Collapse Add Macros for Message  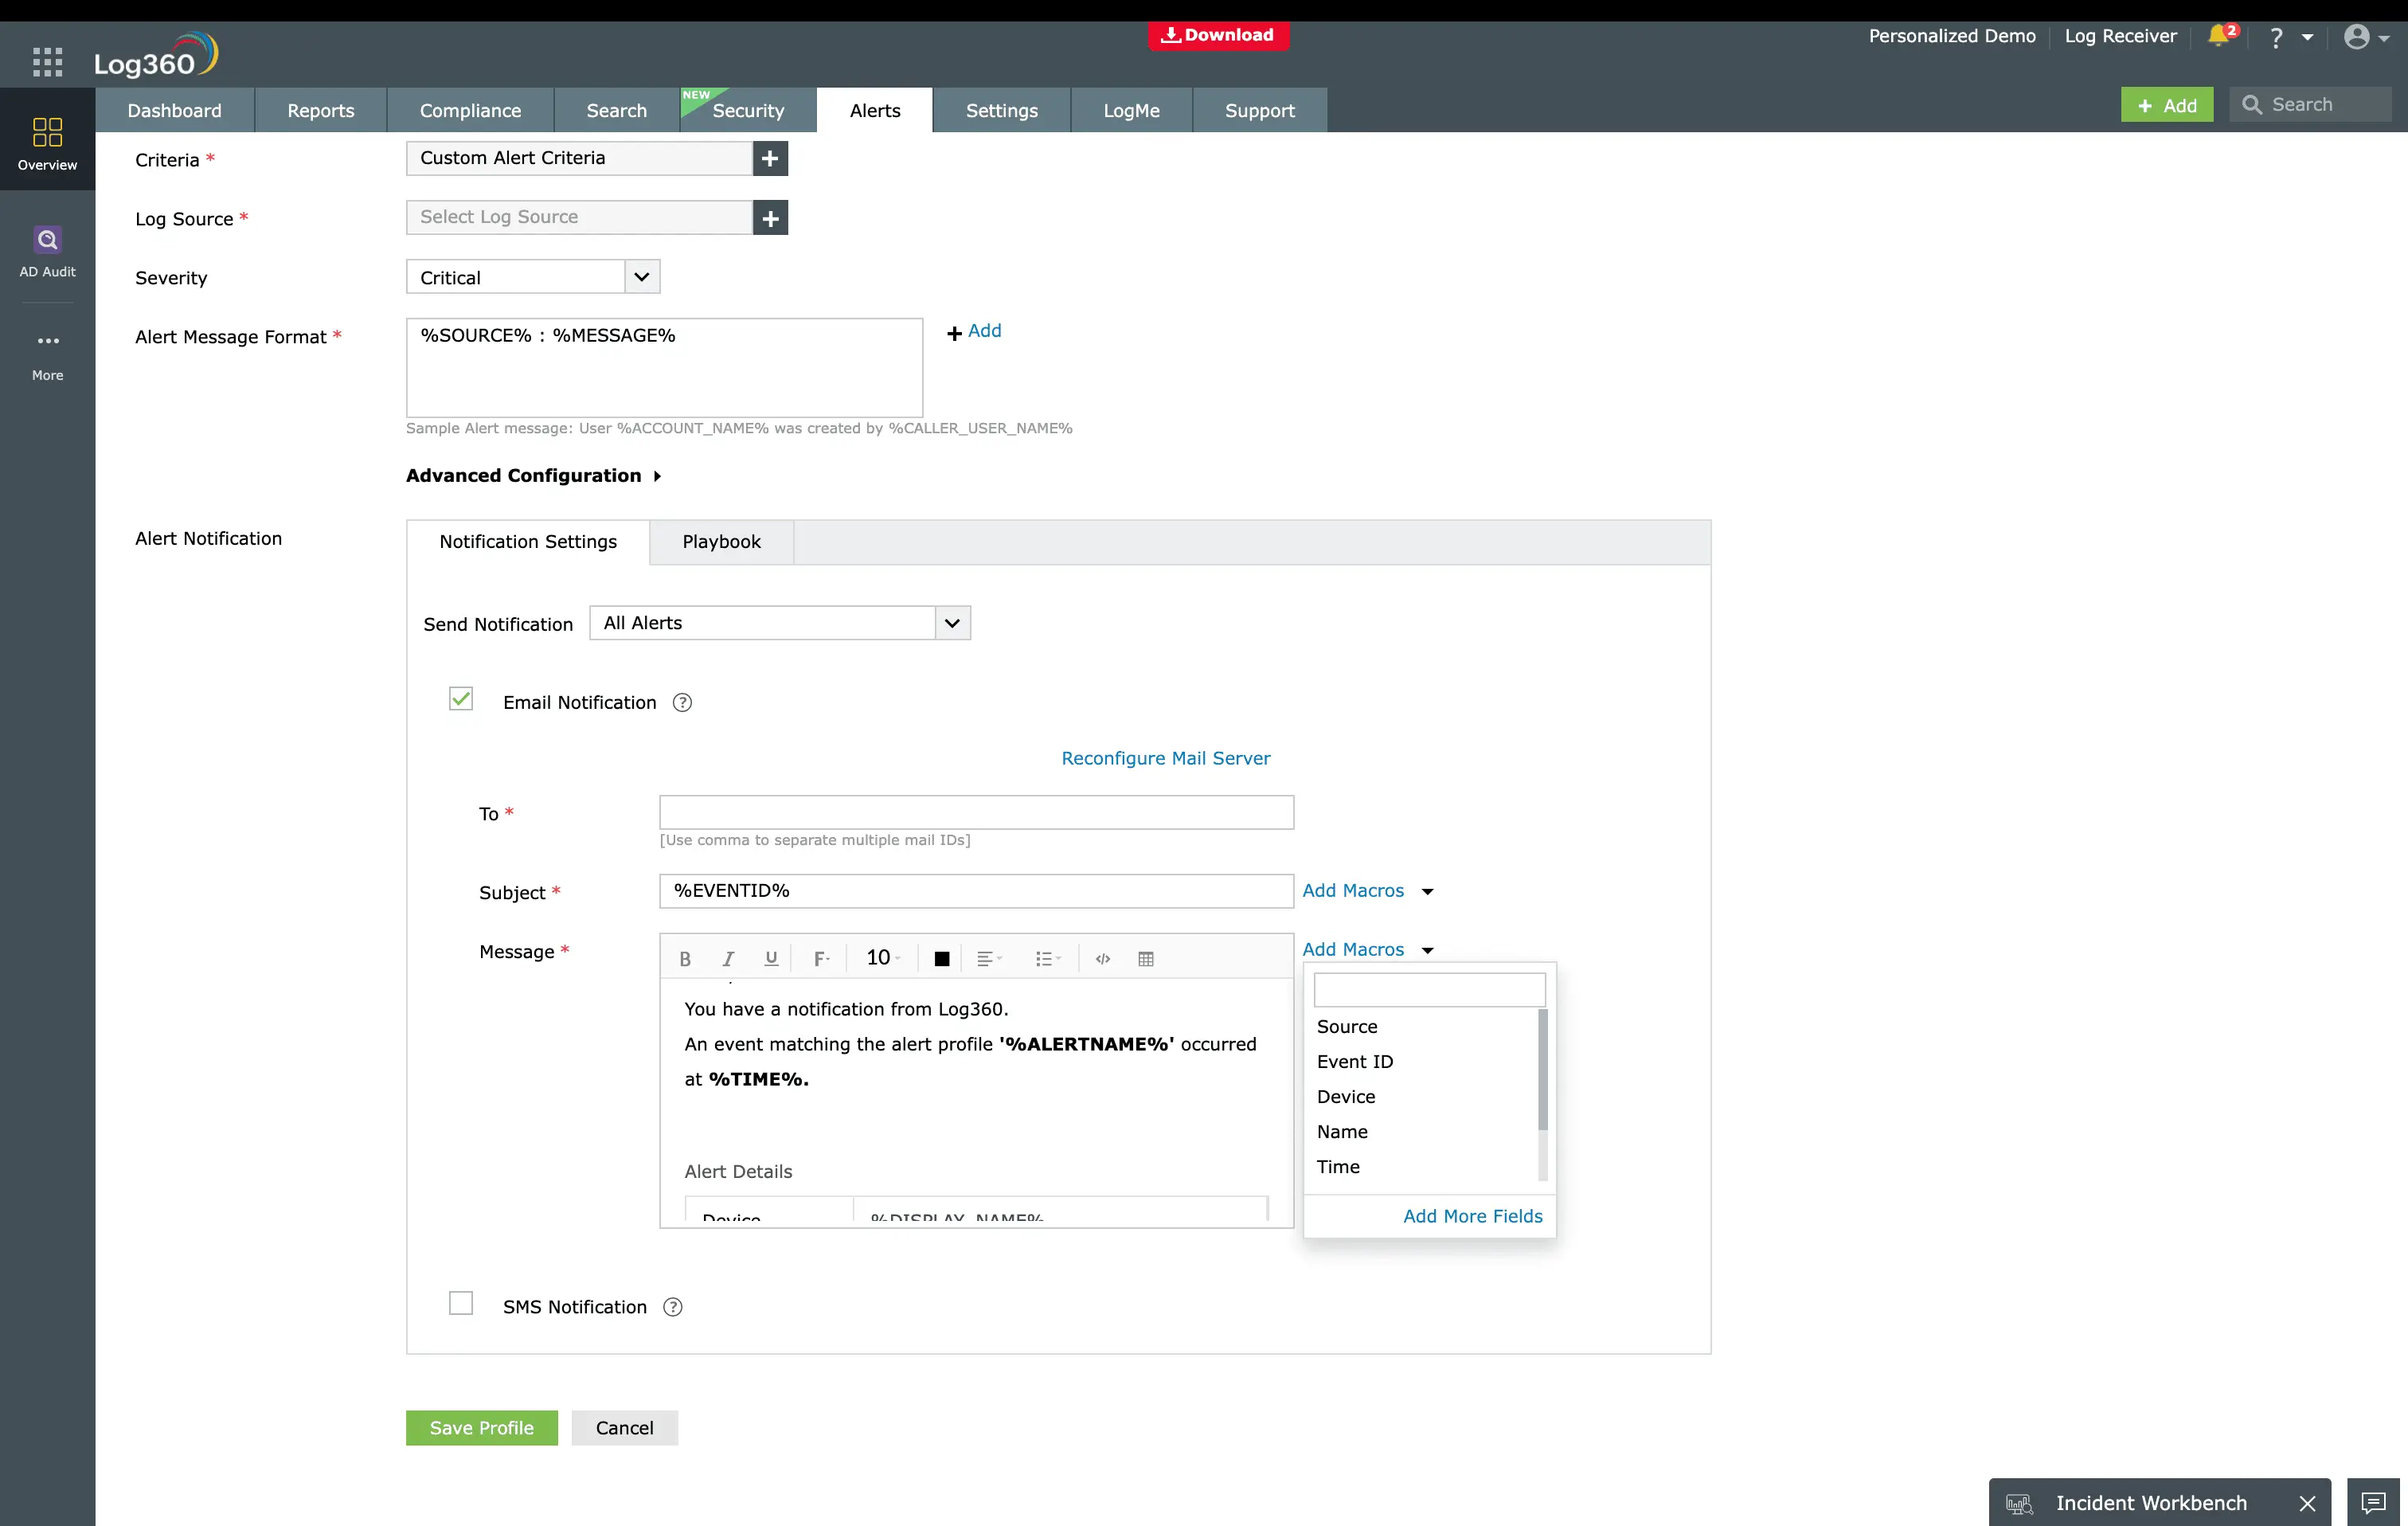[x=1367, y=949]
